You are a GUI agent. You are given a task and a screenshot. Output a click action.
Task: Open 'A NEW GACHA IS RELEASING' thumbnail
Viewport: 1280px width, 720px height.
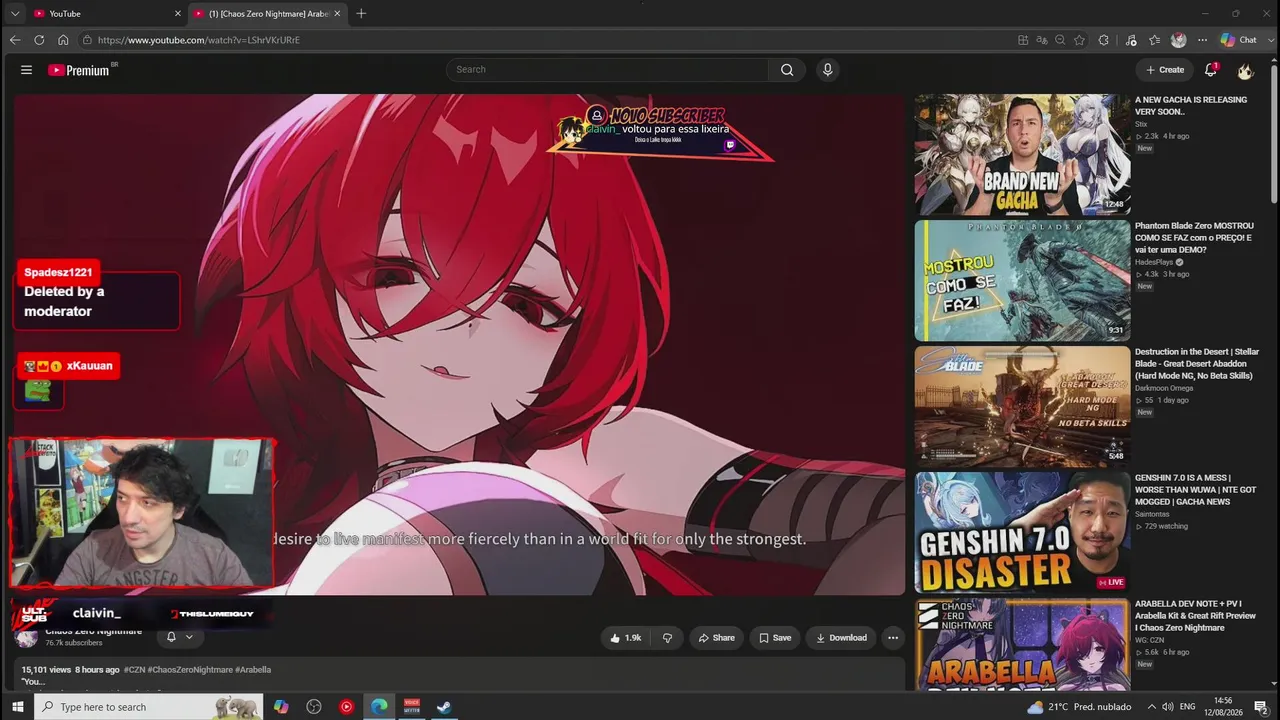click(x=1022, y=154)
